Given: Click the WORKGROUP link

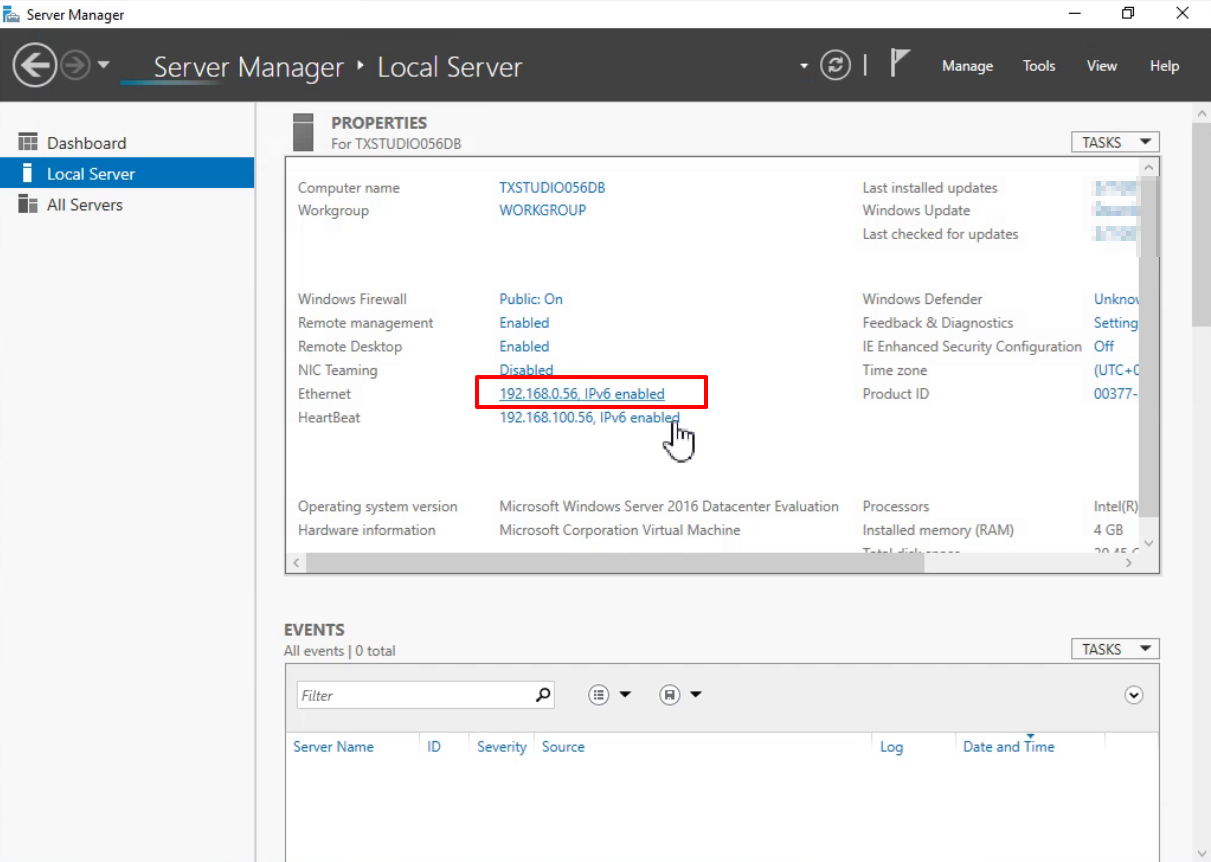Looking at the screenshot, I should point(543,210).
